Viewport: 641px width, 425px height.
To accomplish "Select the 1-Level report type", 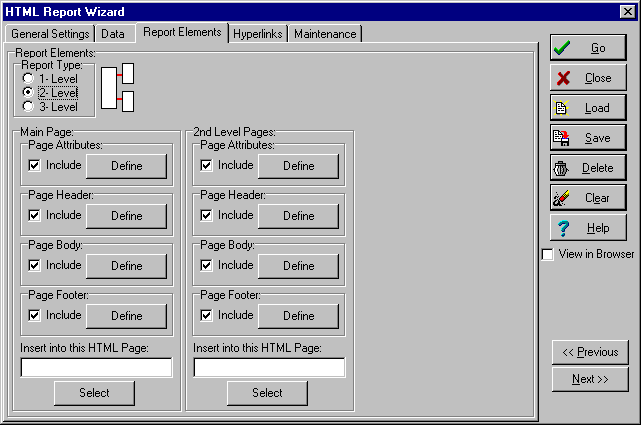I will [x=29, y=79].
